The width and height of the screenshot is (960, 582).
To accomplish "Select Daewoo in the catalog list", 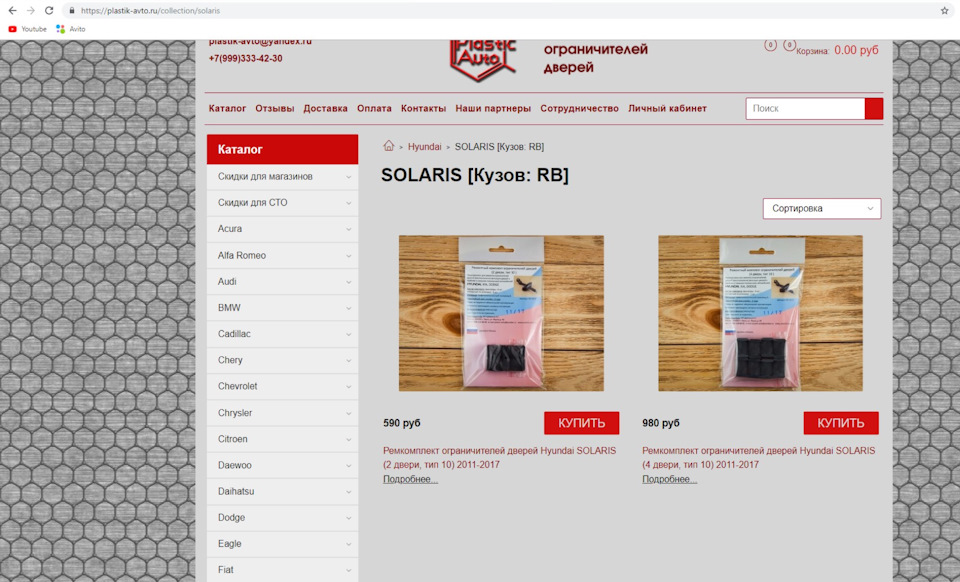I will coord(282,465).
